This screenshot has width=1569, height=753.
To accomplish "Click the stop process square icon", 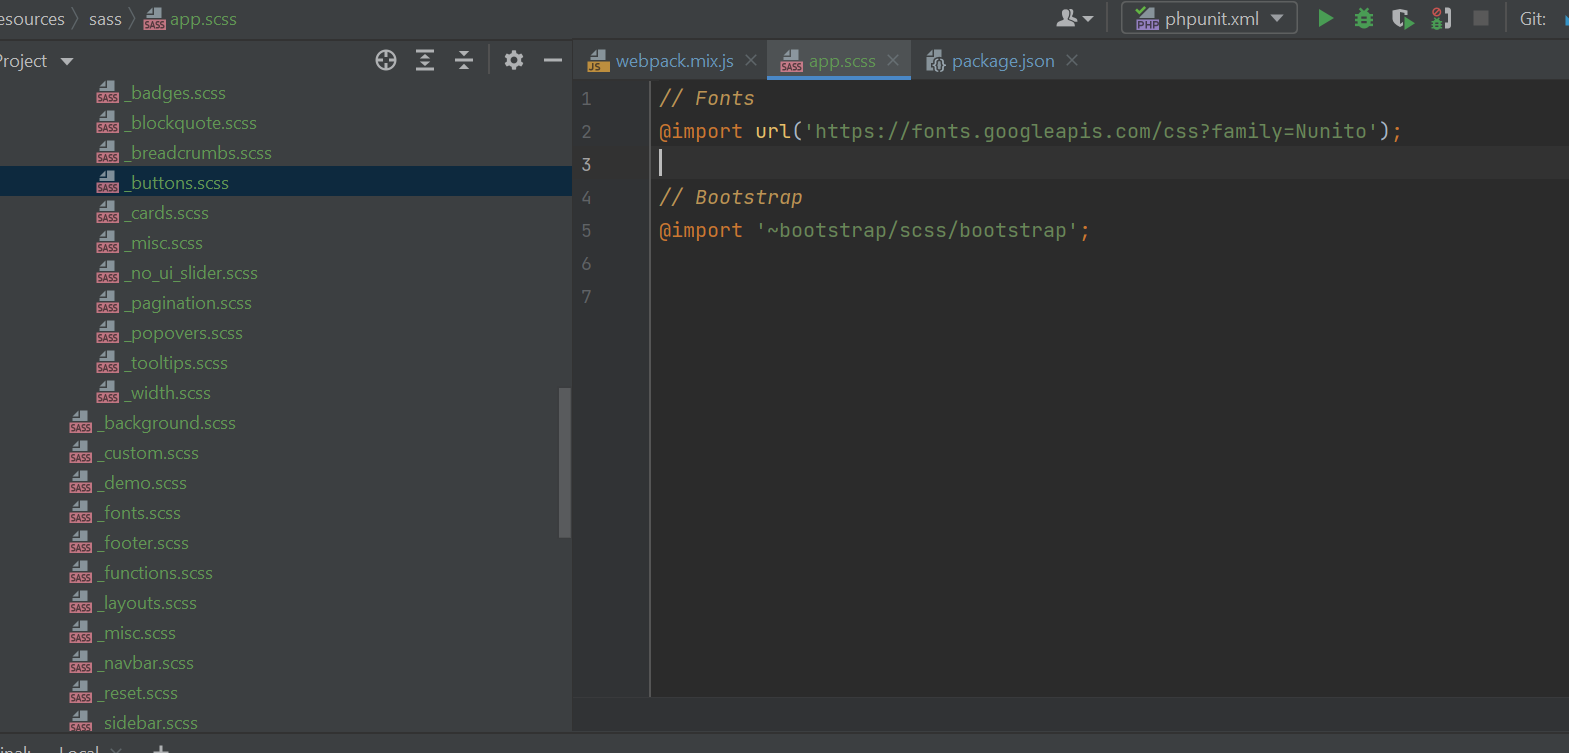I will coord(1481,18).
